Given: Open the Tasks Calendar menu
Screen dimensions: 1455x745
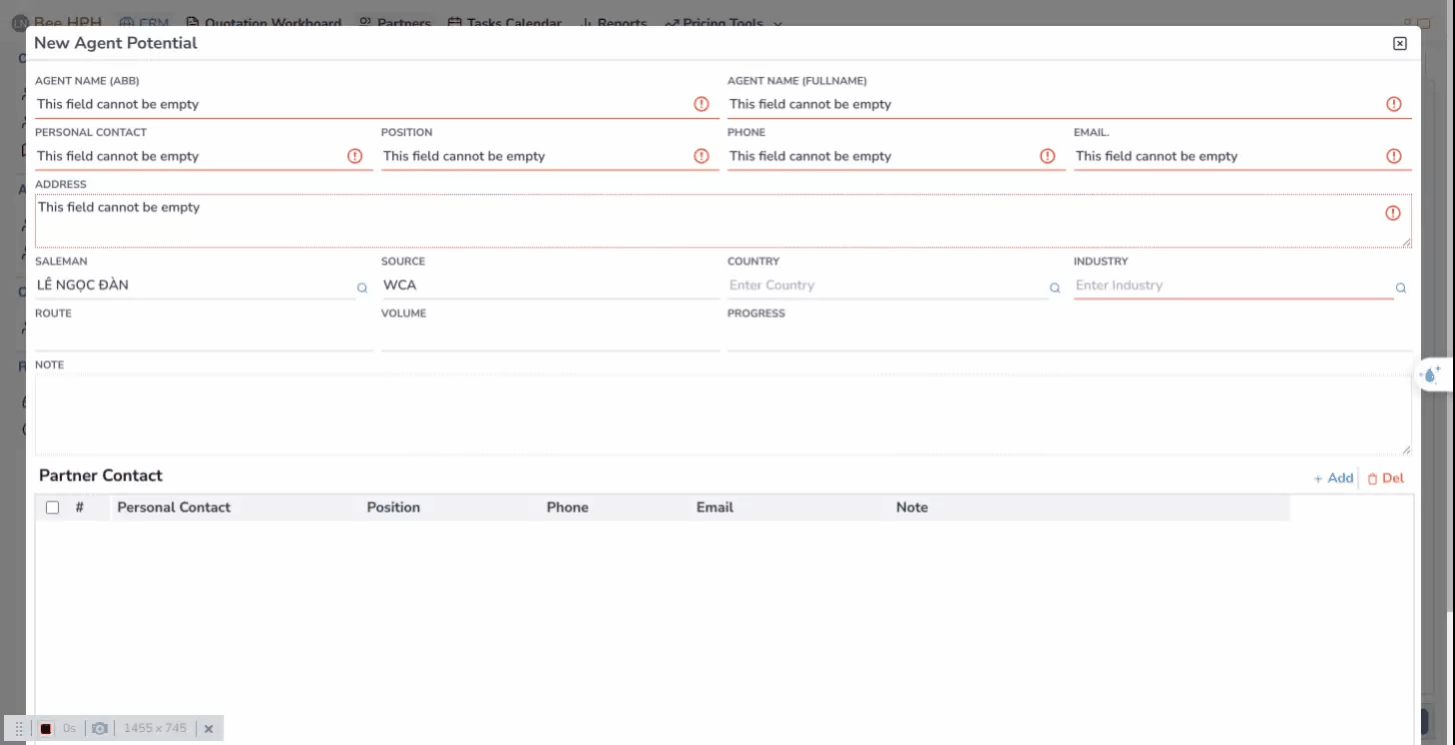Looking at the screenshot, I should [505, 22].
